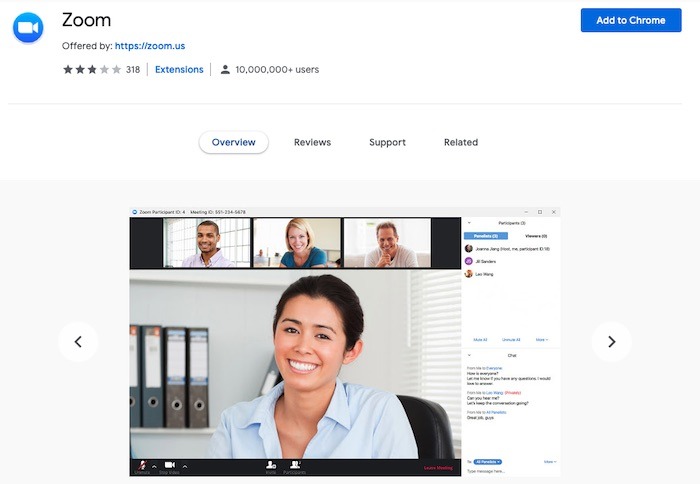Open the Extensions category link
The width and height of the screenshot is (700, 484).
click(x=179, y=70)
